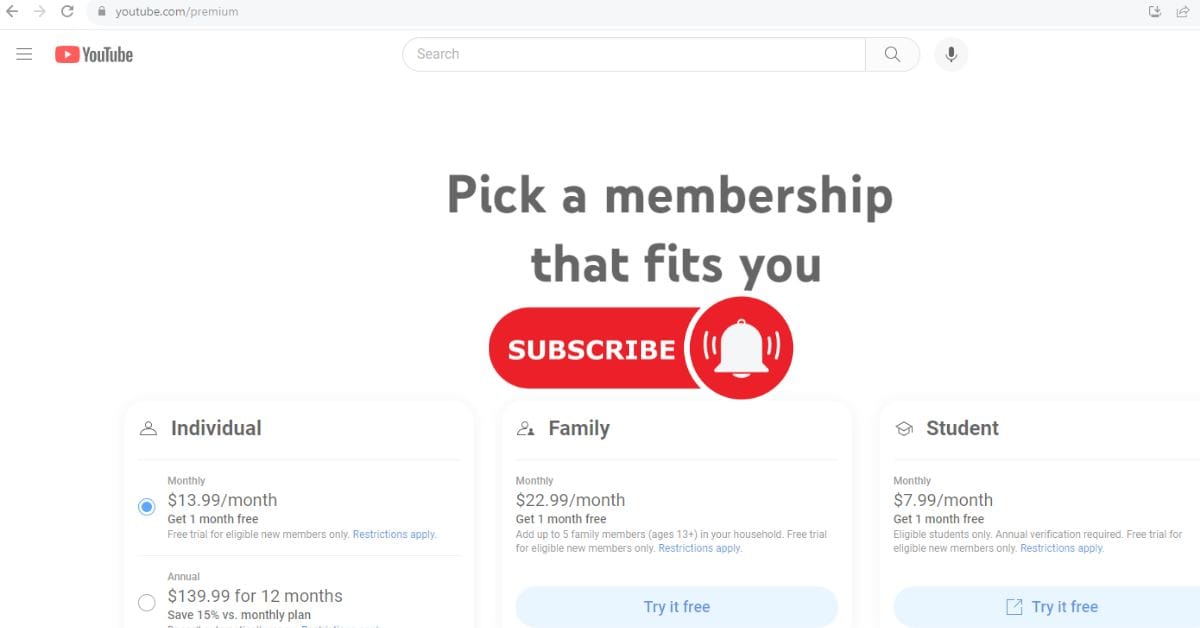The height and width of the screenshot is (628, 1200).
Task: Select the Monthly $13.99/month radio option
Action: 147,507
